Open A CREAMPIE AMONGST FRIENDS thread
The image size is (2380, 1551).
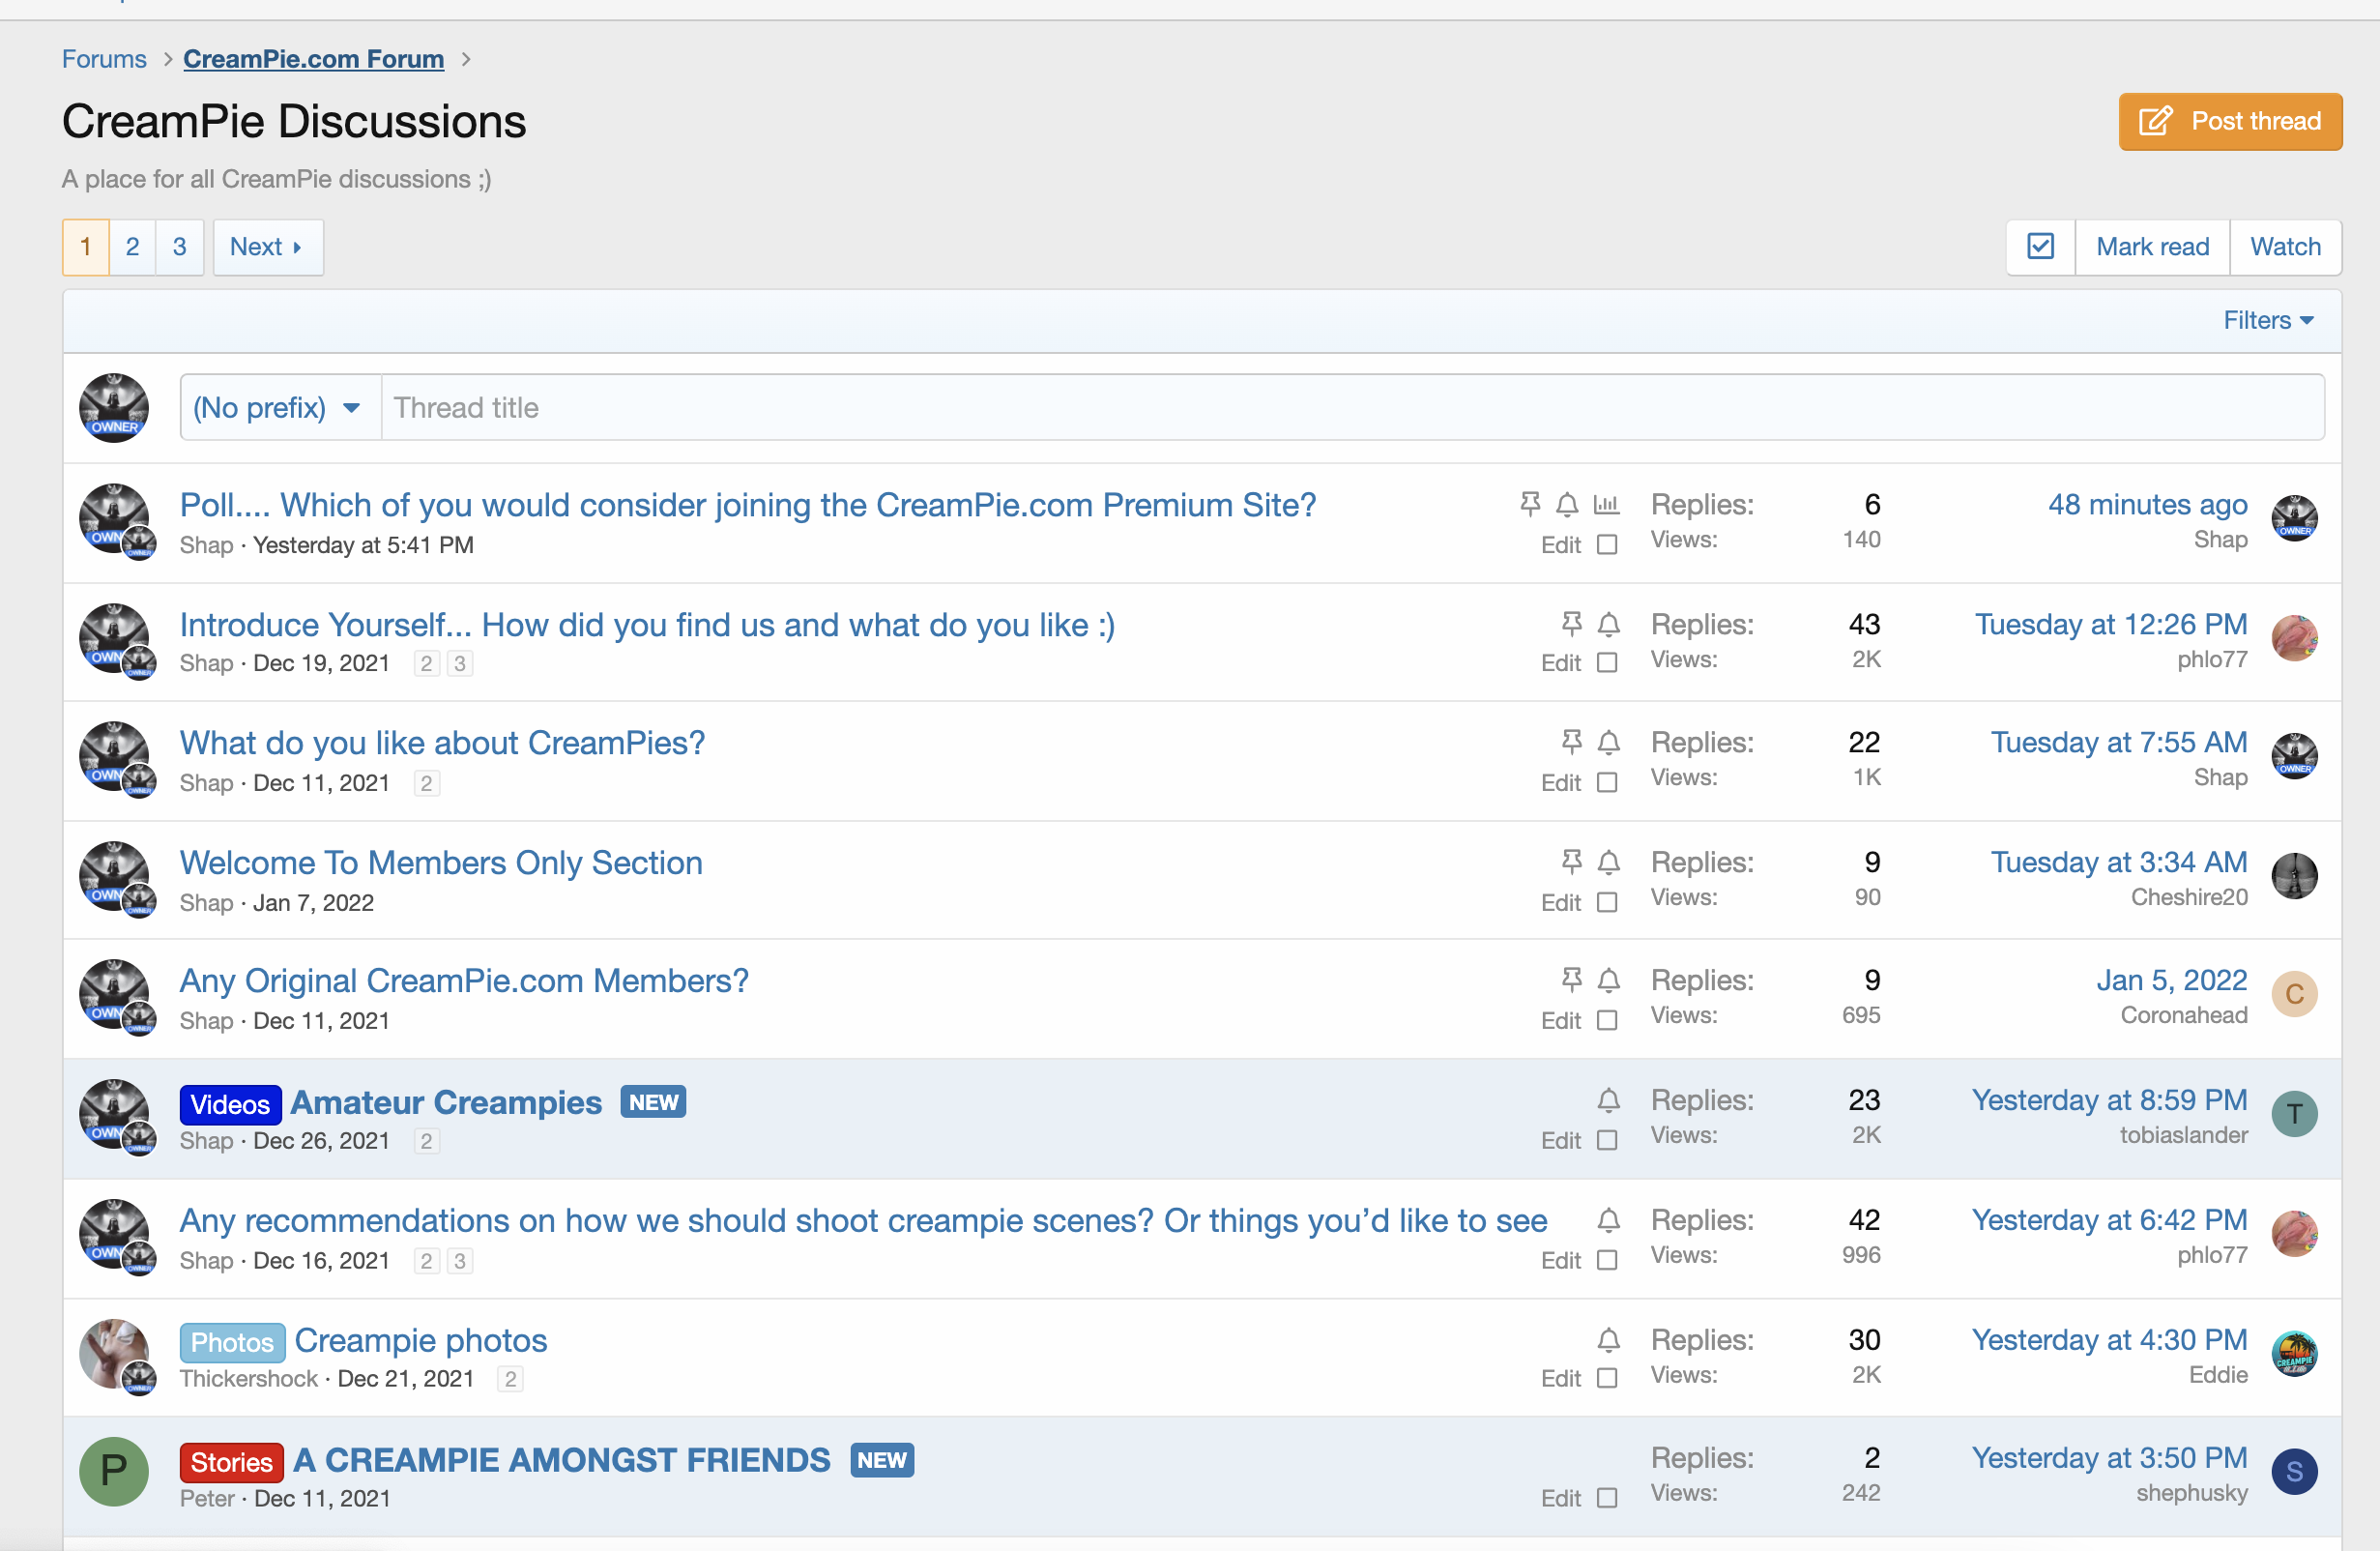point(561,1460)
